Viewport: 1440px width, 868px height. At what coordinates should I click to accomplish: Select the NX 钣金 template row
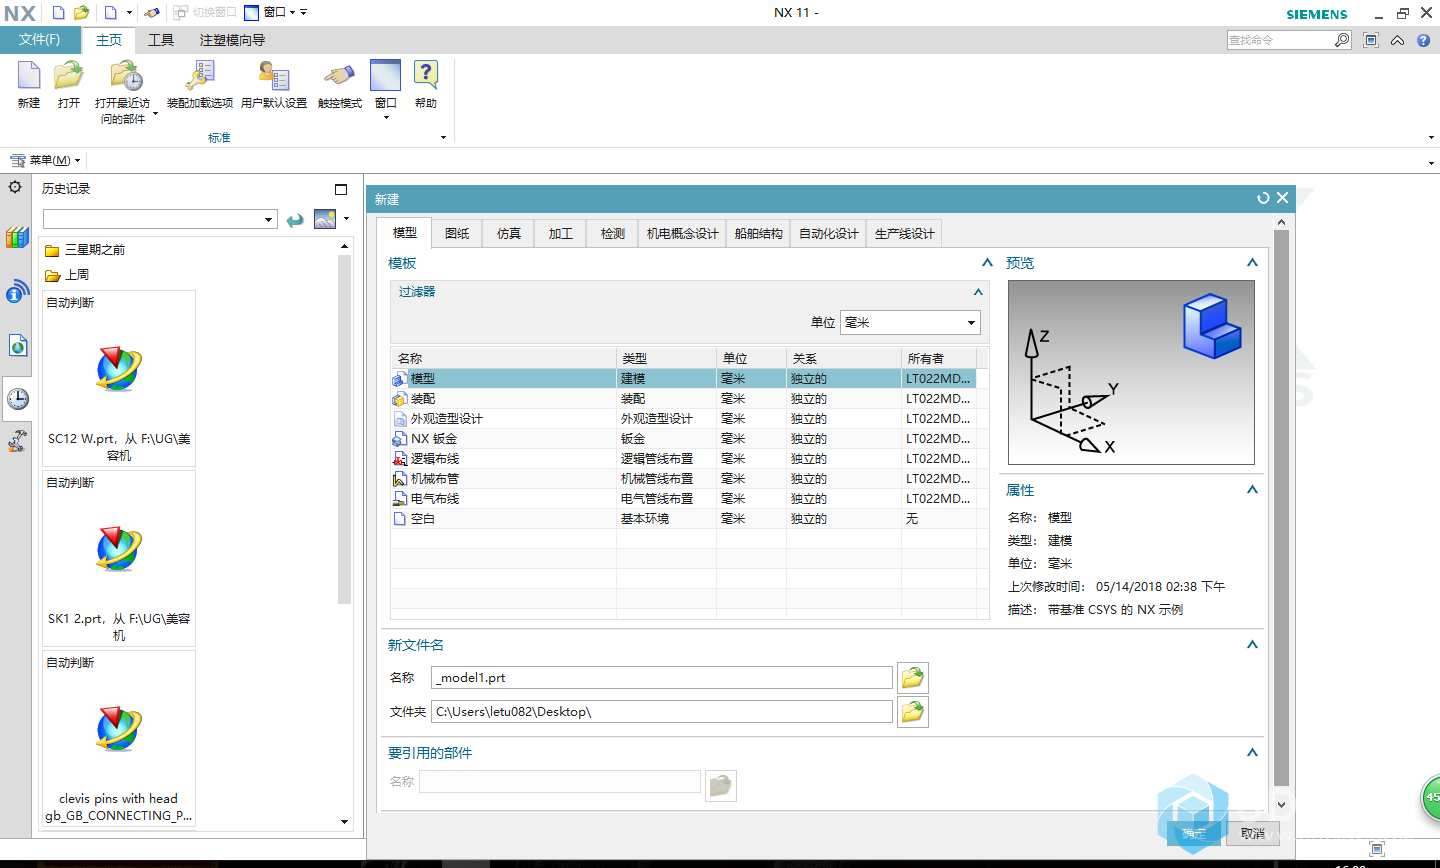click(683, 439)
